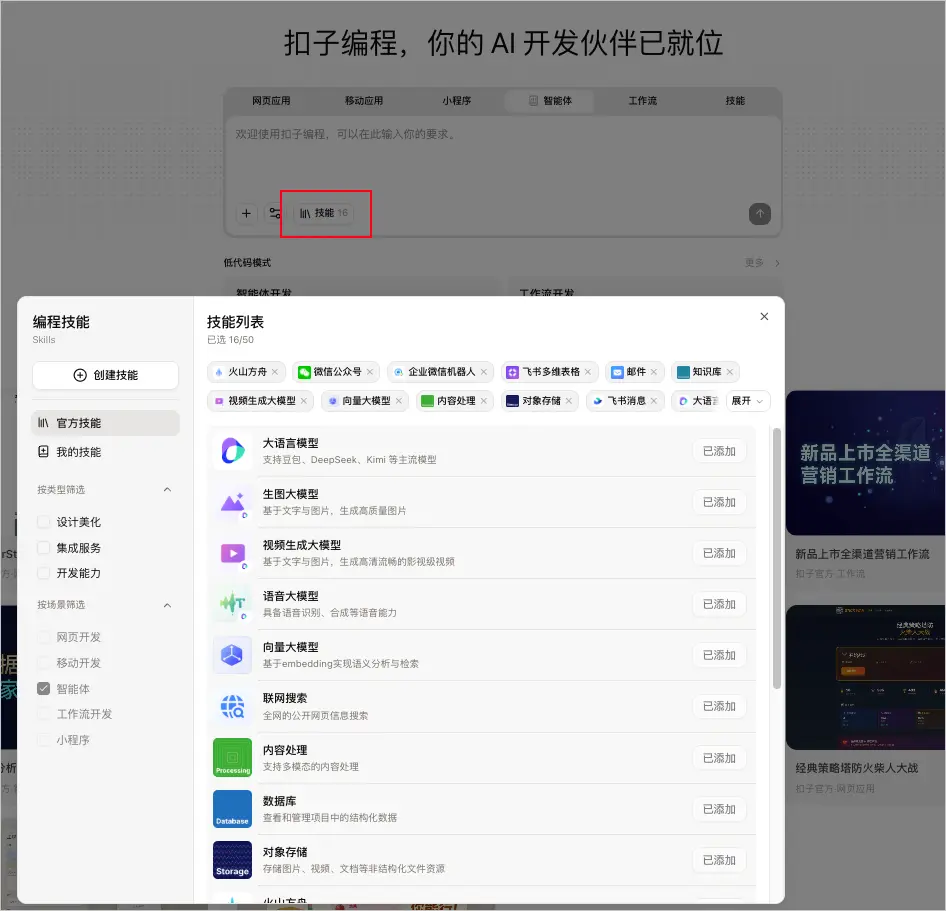Remove the 视频生成大模型 tag

point(304,401)
